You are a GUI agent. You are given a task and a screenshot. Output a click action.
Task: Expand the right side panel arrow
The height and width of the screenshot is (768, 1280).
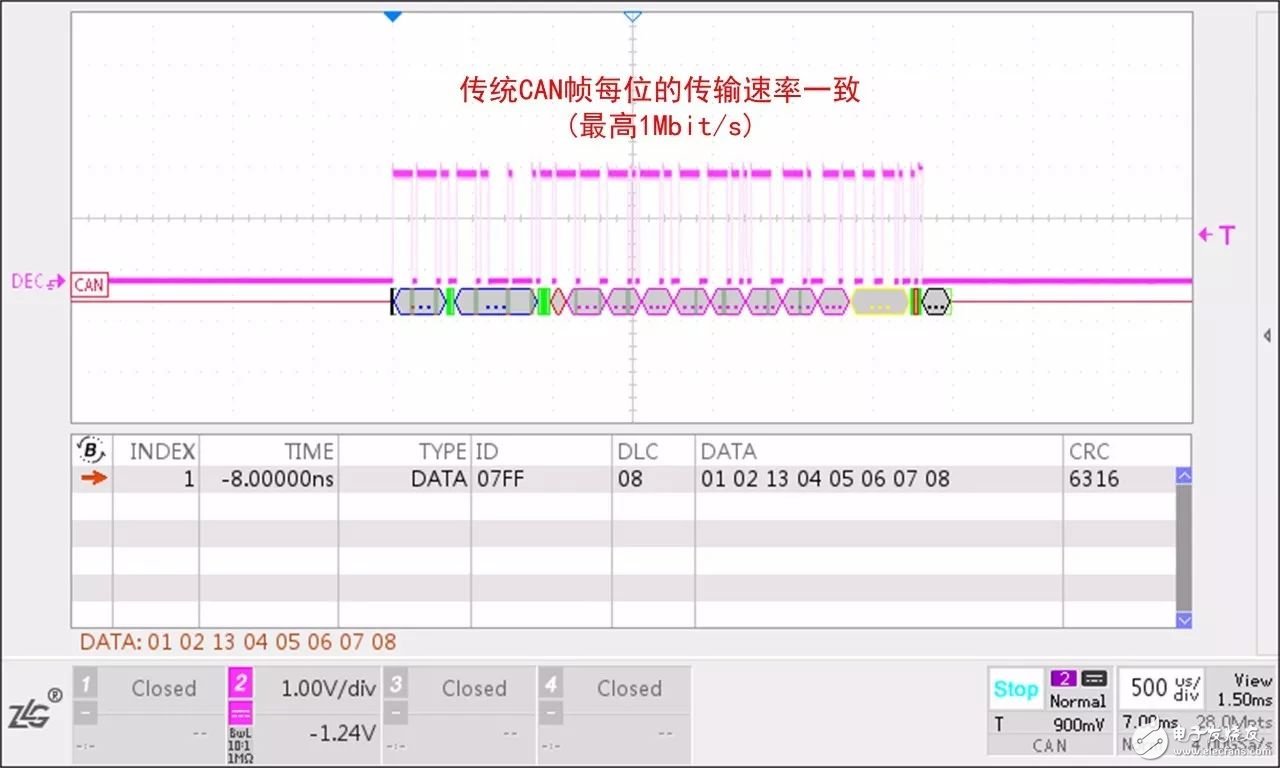coord(1267,336)
